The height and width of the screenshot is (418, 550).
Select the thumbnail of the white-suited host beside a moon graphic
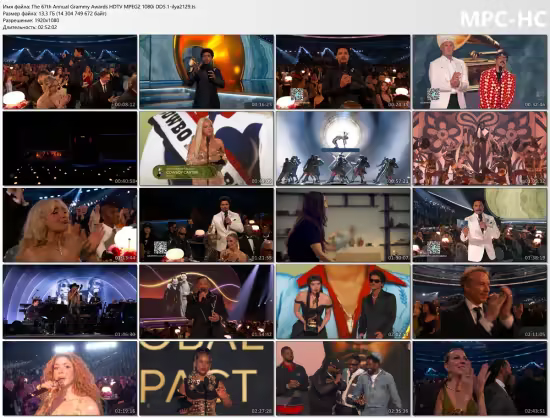coord(480,225)
